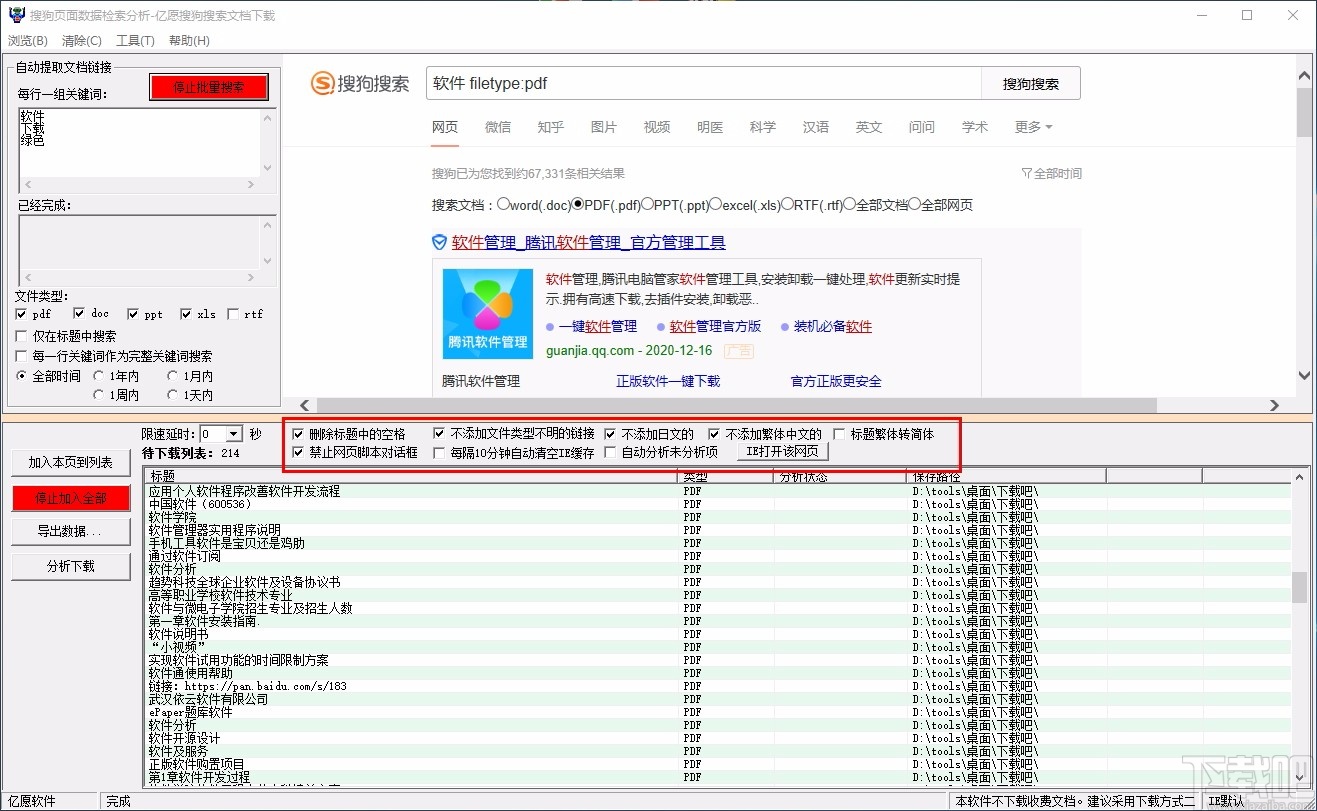
Task: Click the red 停止批量搜索 button
Action: point(208,87)
